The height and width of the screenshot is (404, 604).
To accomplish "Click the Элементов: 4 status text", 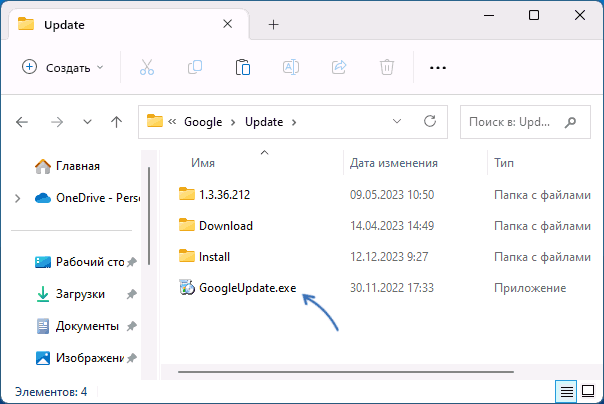I will tap(51, 392).
